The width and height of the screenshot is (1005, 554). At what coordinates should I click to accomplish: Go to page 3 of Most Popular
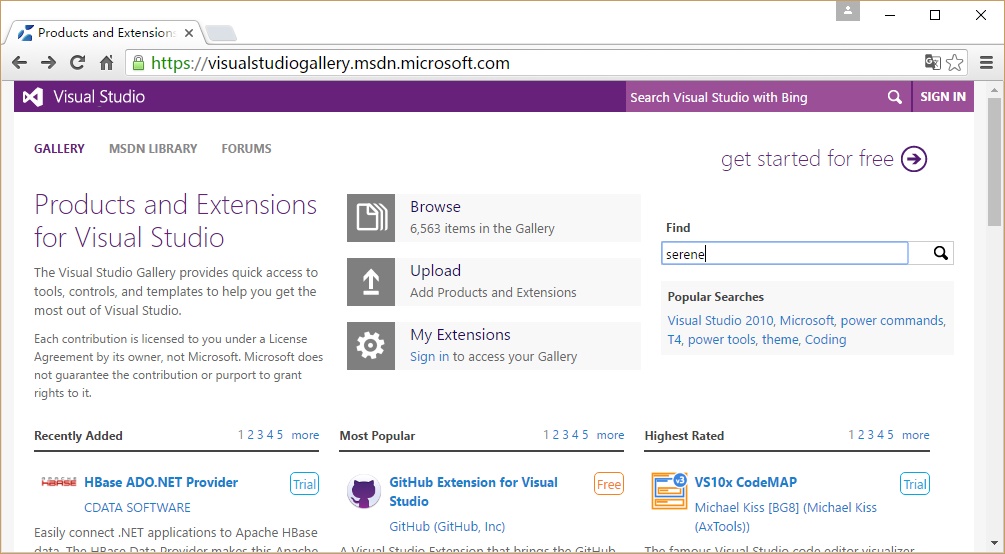[565, 435]
